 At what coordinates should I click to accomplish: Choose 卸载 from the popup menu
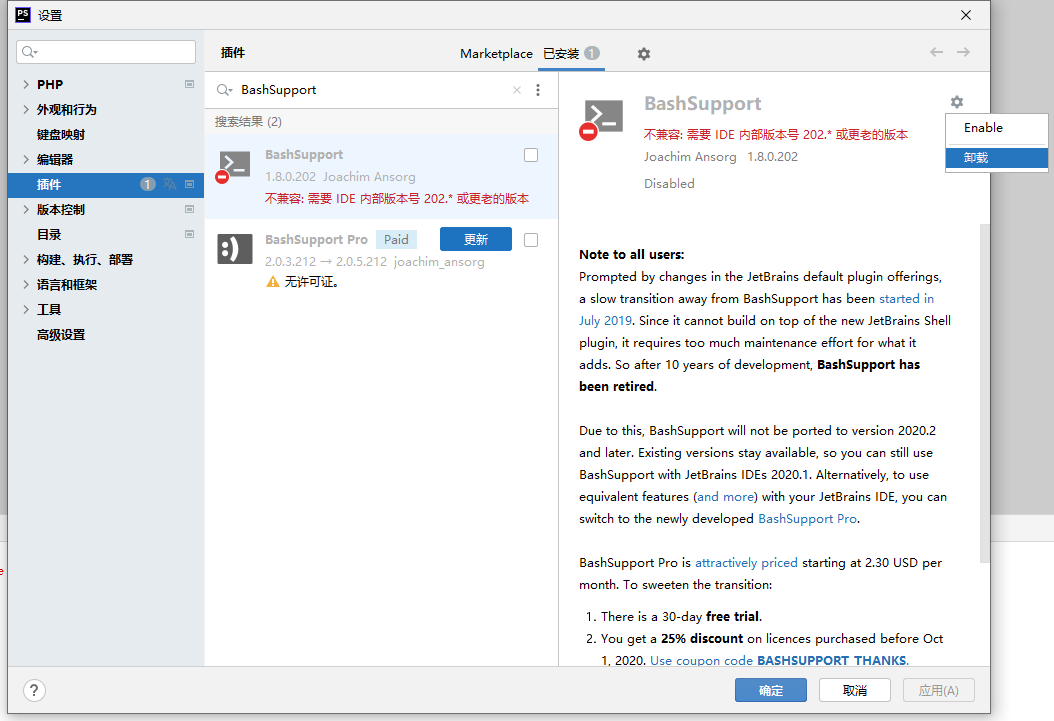point(996,158)
